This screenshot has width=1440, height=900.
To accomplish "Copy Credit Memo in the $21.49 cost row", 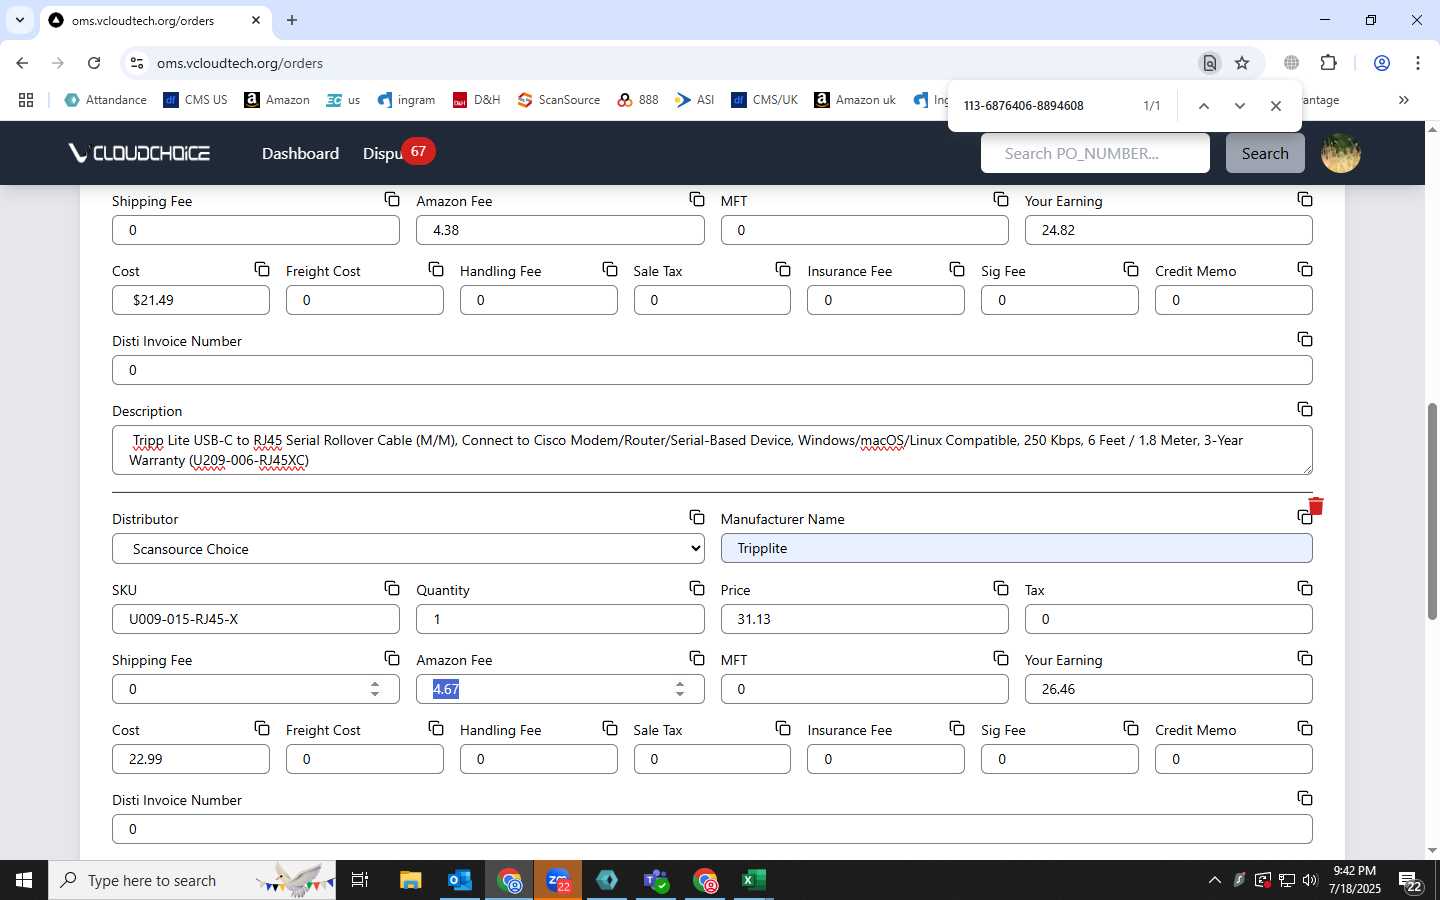I will [x=1305, y=270].
